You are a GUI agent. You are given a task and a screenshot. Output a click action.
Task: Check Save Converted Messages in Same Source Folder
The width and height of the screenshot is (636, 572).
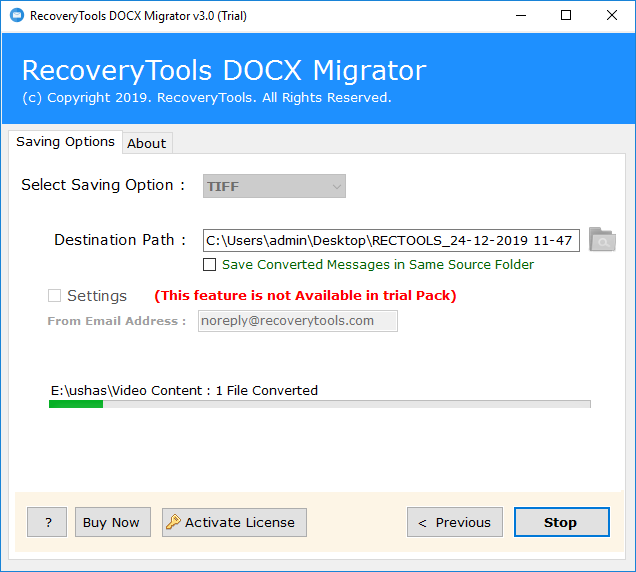pos(209,264)
